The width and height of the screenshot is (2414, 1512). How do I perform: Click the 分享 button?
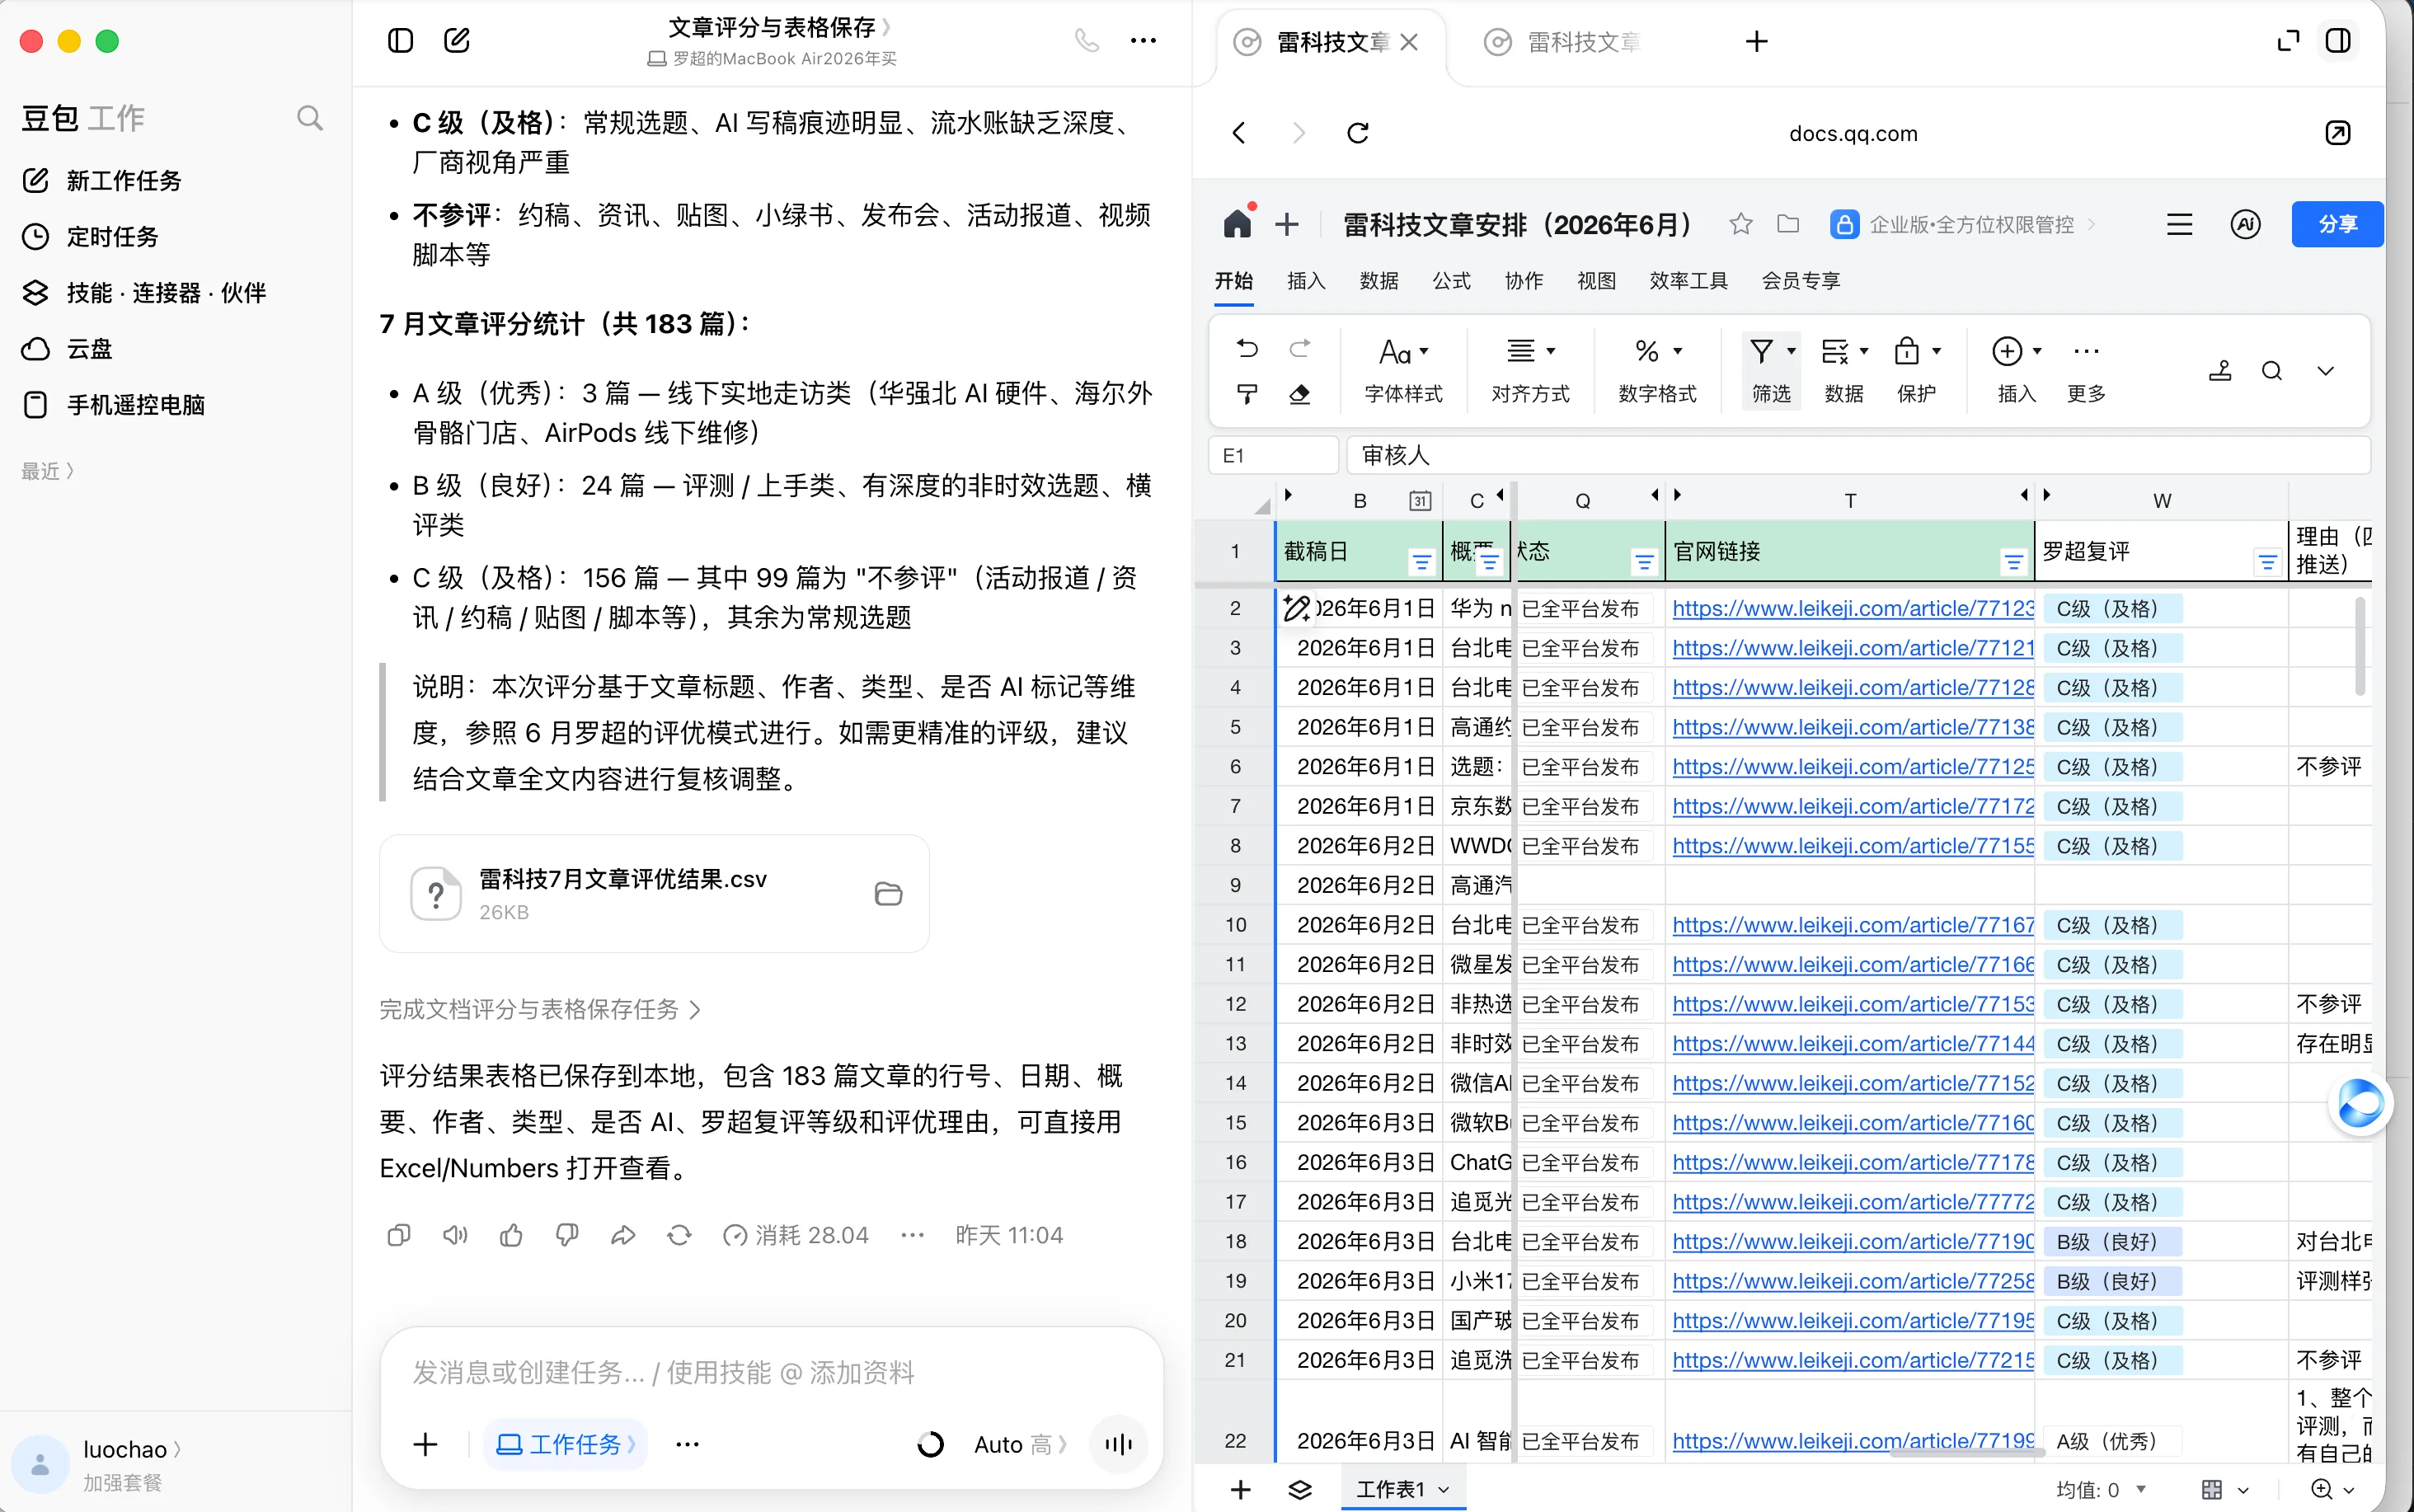(x=2337, y=224)
